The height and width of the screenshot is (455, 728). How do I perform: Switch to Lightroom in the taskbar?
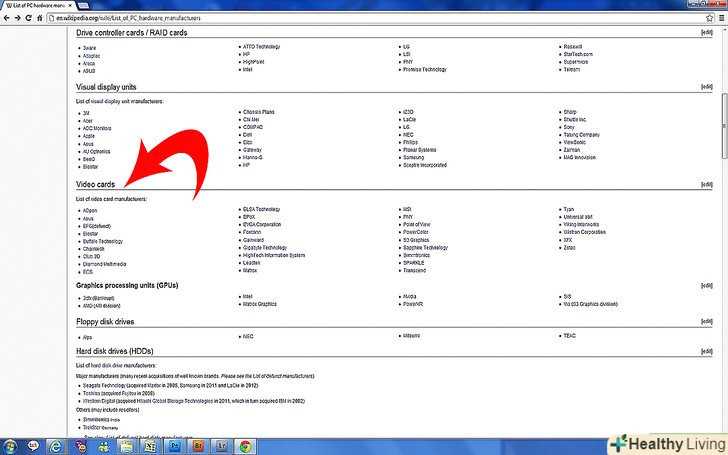point(221,447)
